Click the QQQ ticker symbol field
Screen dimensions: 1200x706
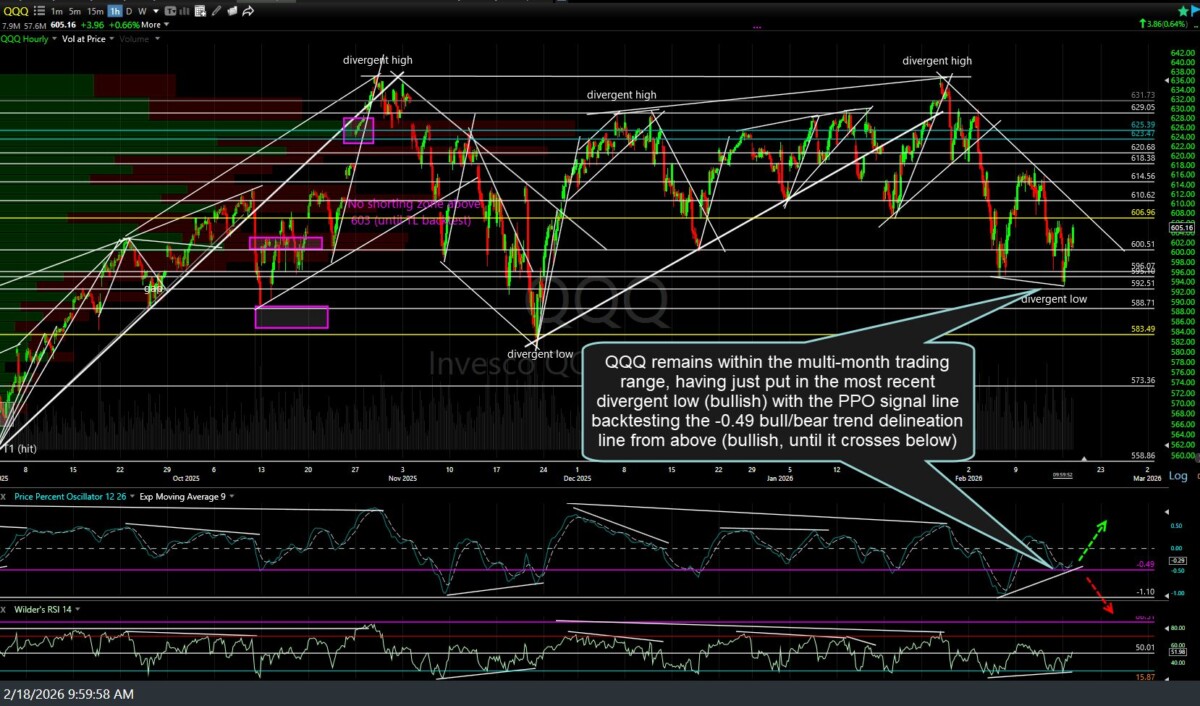pos(14,10)
